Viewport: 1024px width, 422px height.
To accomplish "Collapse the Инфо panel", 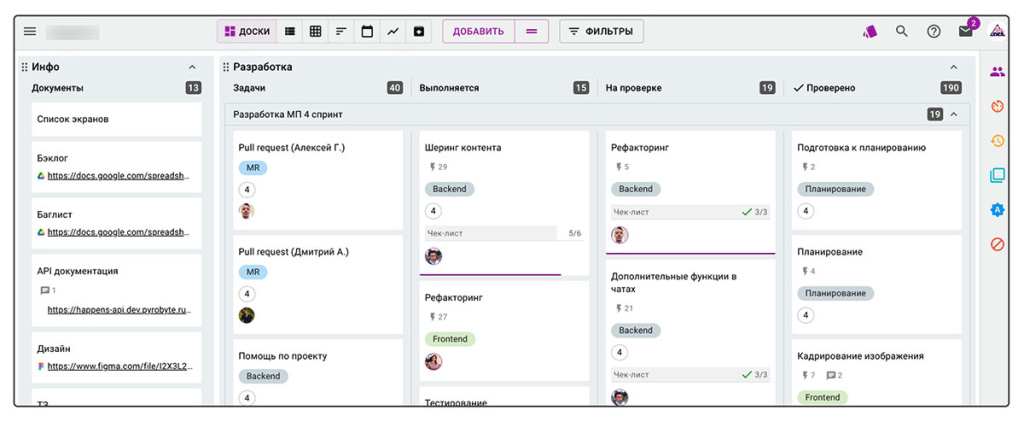I will point(192,67).
